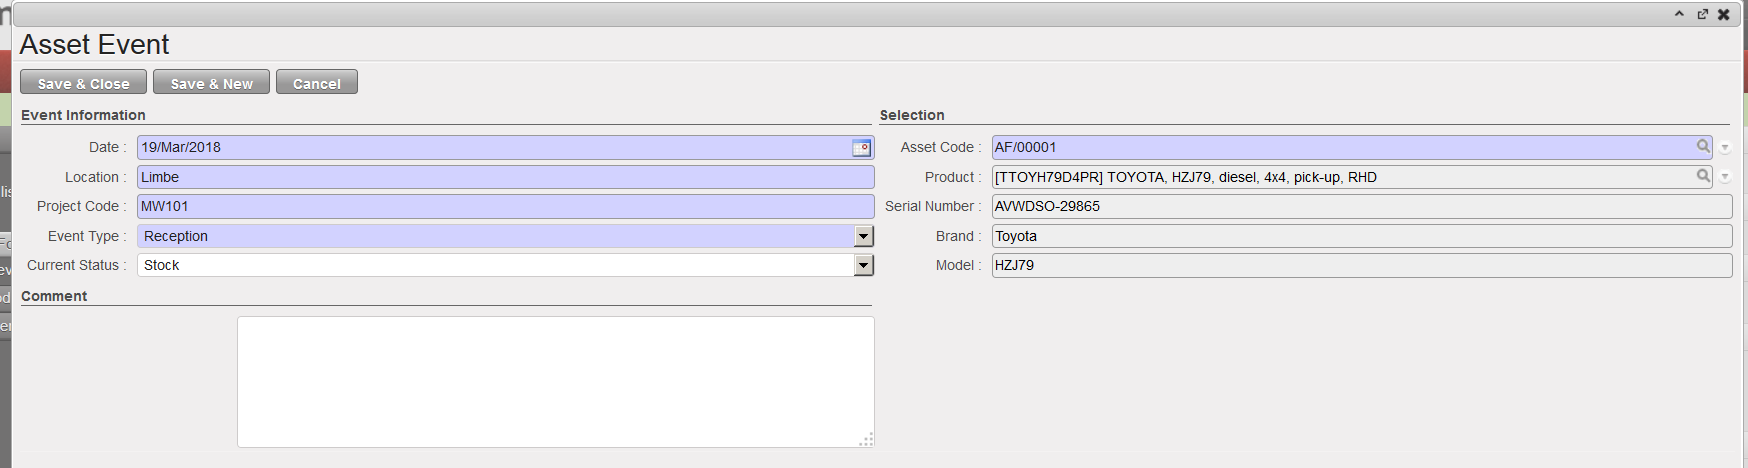Click Save & New button

click(x=211, y=83)
